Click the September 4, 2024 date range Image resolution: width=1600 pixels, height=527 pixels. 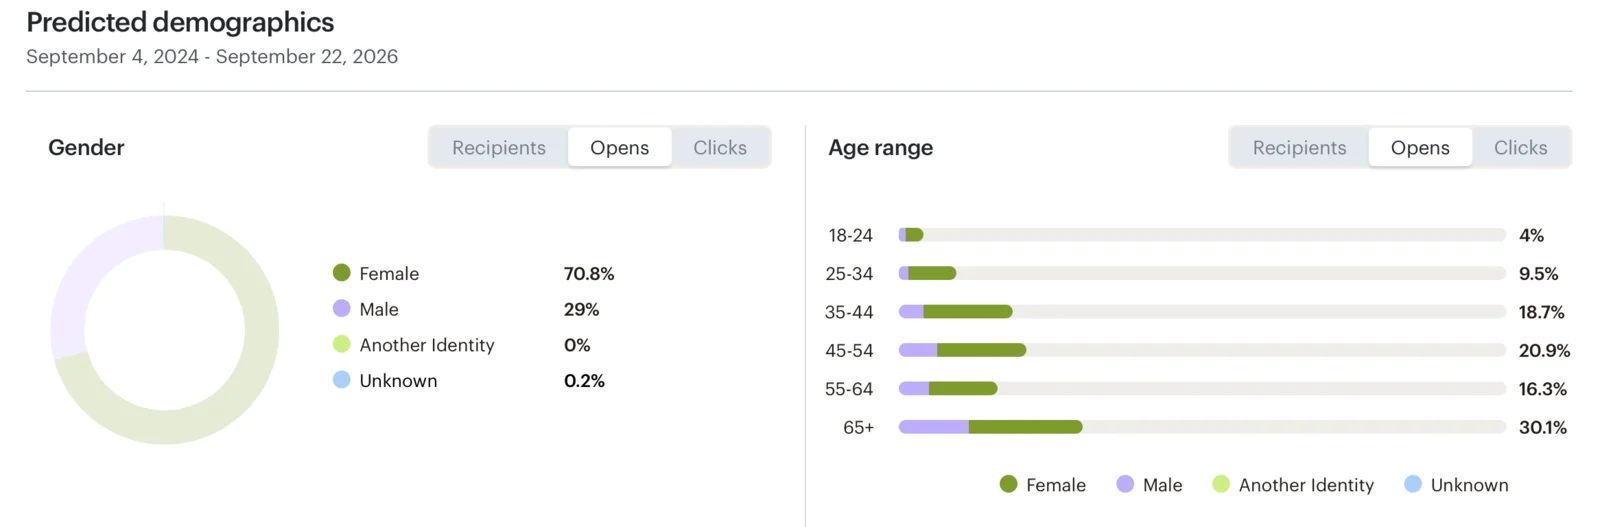click(212, 56)
